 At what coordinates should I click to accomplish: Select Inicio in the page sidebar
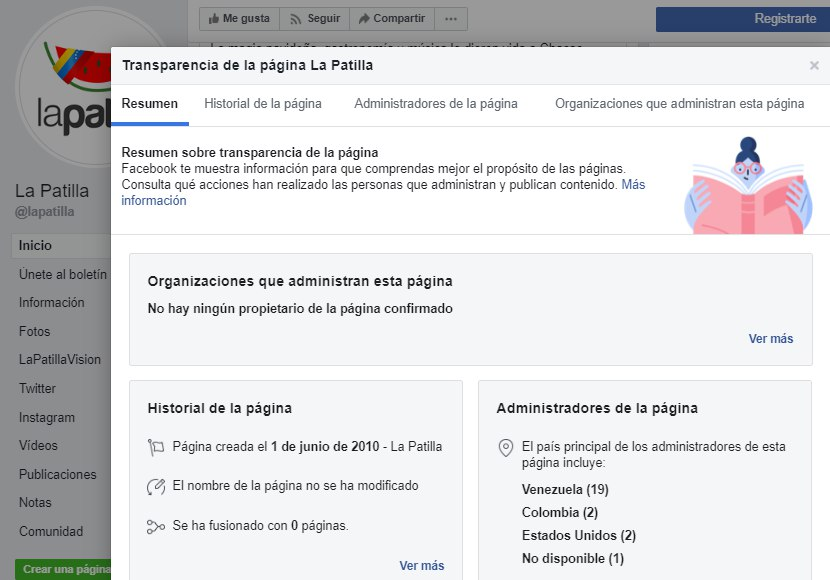[x=61, y=246]
